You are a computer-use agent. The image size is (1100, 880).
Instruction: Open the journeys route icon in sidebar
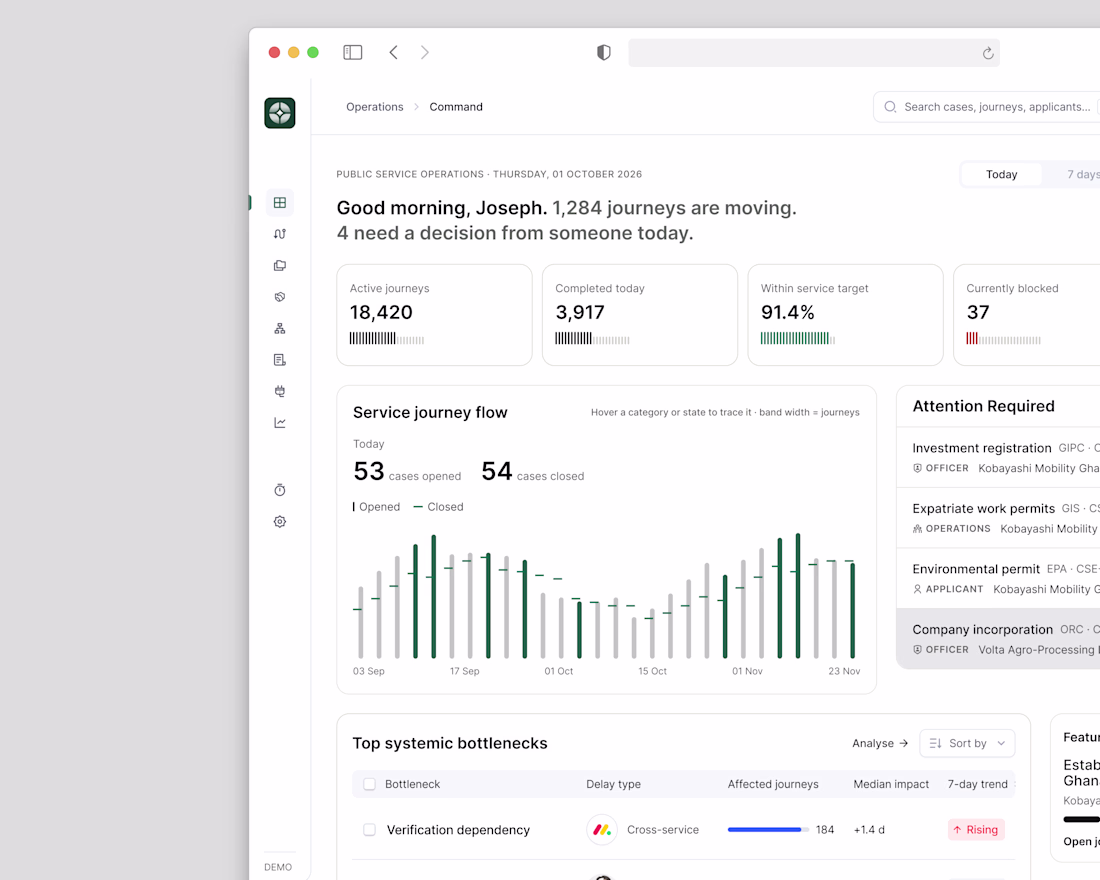(280, 234)
